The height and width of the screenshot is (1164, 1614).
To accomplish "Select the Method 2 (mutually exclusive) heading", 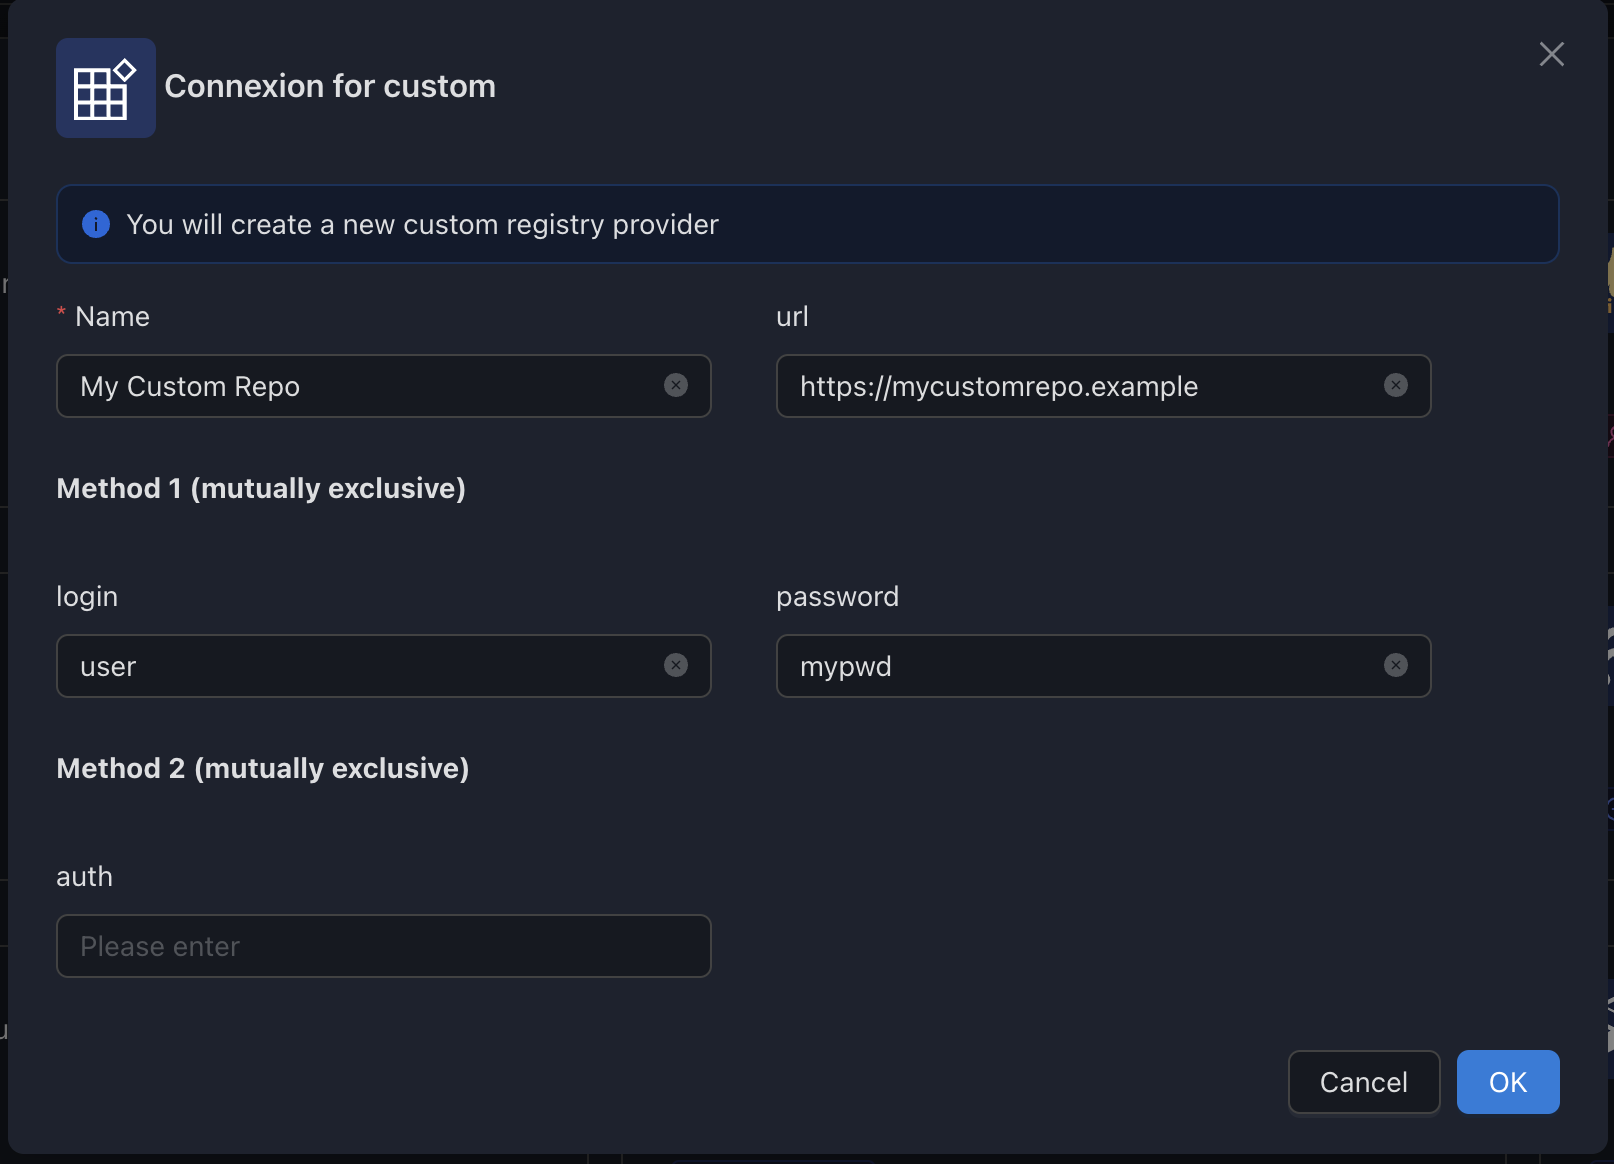I will 263,768.
